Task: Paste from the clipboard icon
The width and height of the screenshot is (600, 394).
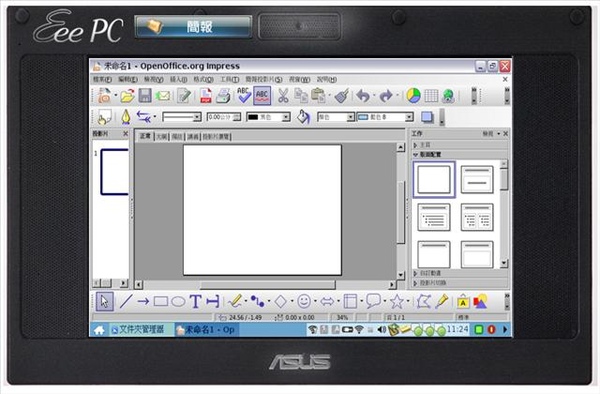Action: (x=318, y=96)
